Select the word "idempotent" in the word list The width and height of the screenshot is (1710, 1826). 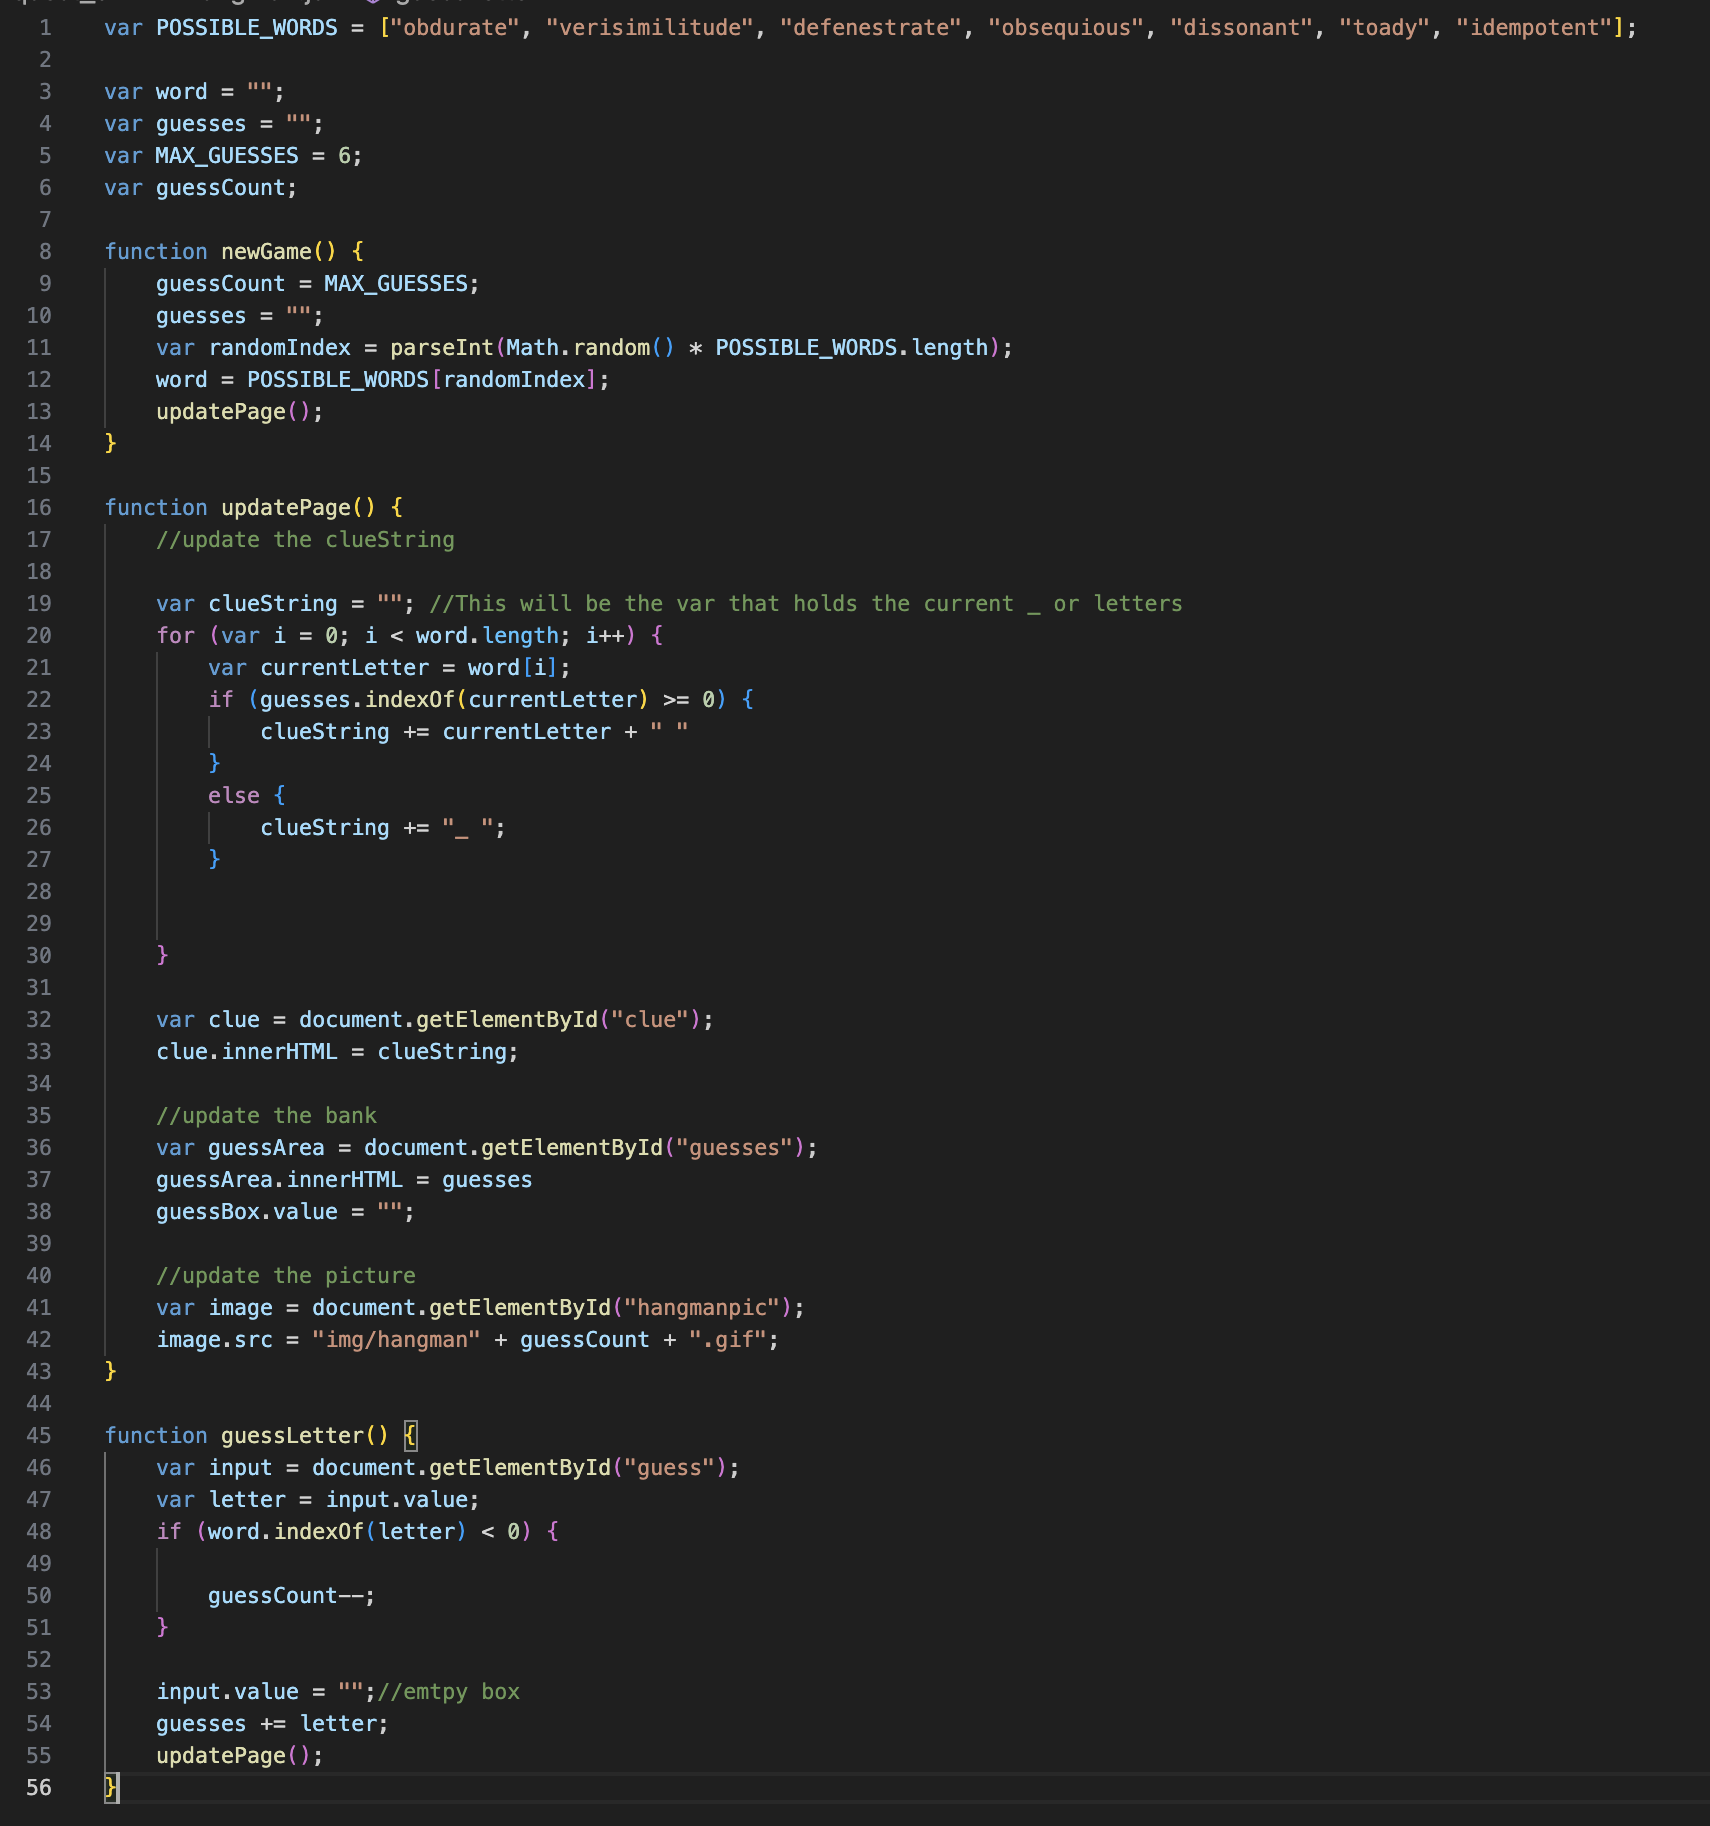[1537, 27]
